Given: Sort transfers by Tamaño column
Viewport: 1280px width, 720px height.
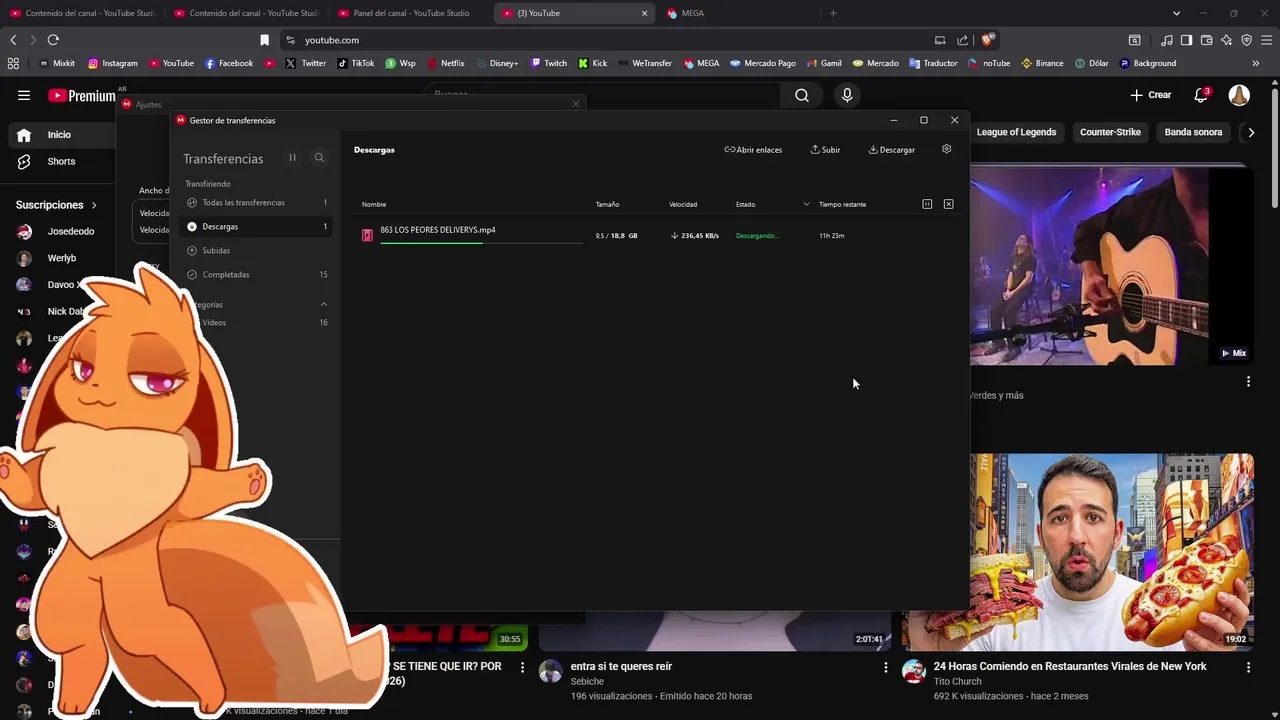Looking at the screenshot, I should coord(607,204).
